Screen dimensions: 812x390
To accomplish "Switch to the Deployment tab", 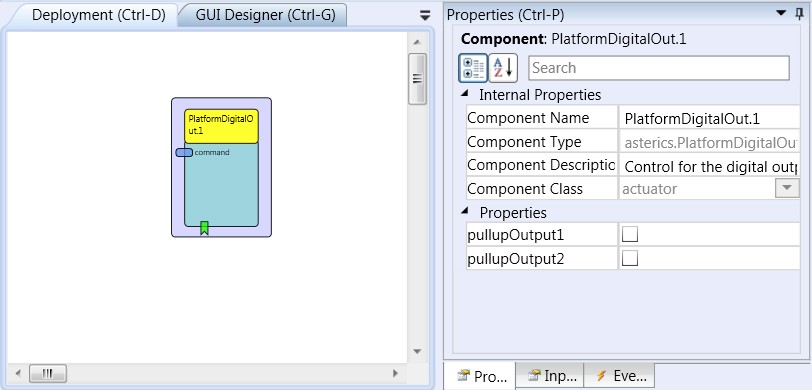I will pyautogui.click(x=98, y=15).
